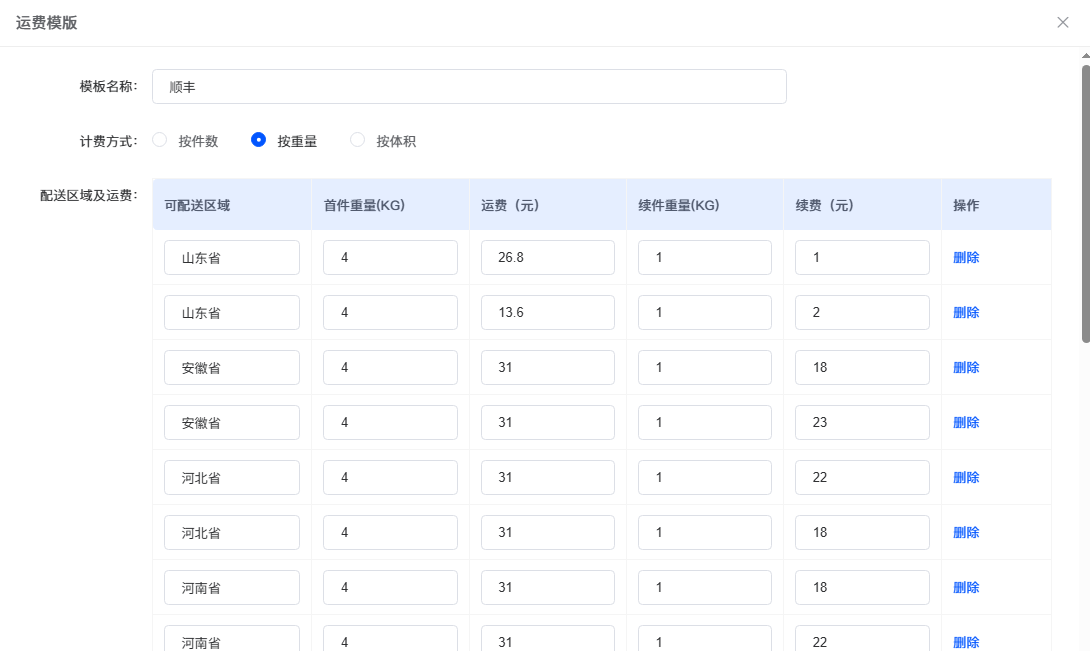Edit the 运费 field showing 26.8
The width and height of the screenshot is (1090, 651).
pyautogui.click(x=547, y=257)
